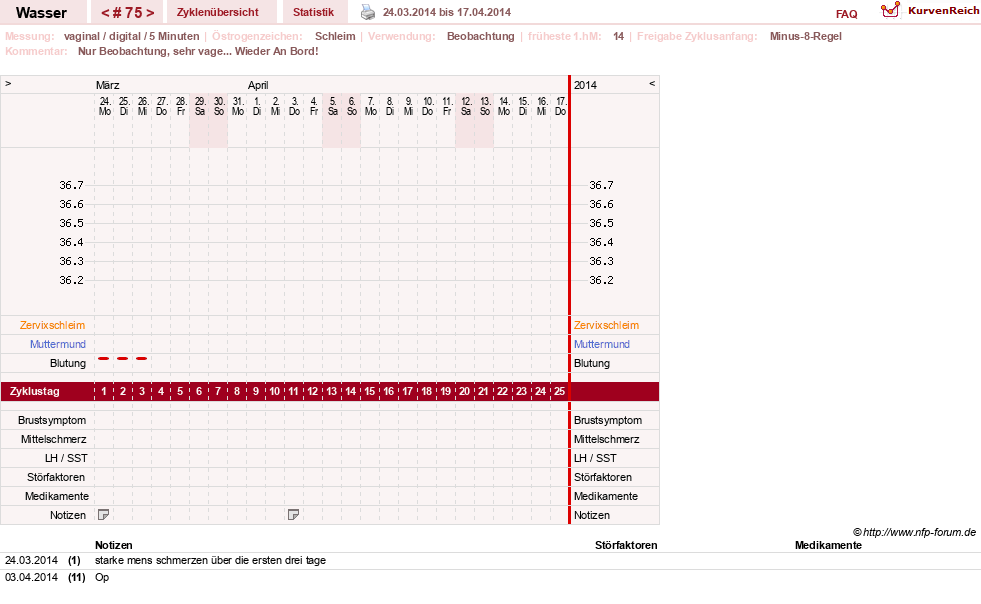Click the 'vaginal / digital / 5 Minuten' value
Viewport: 981px width, 604px height.
point(131,36)
